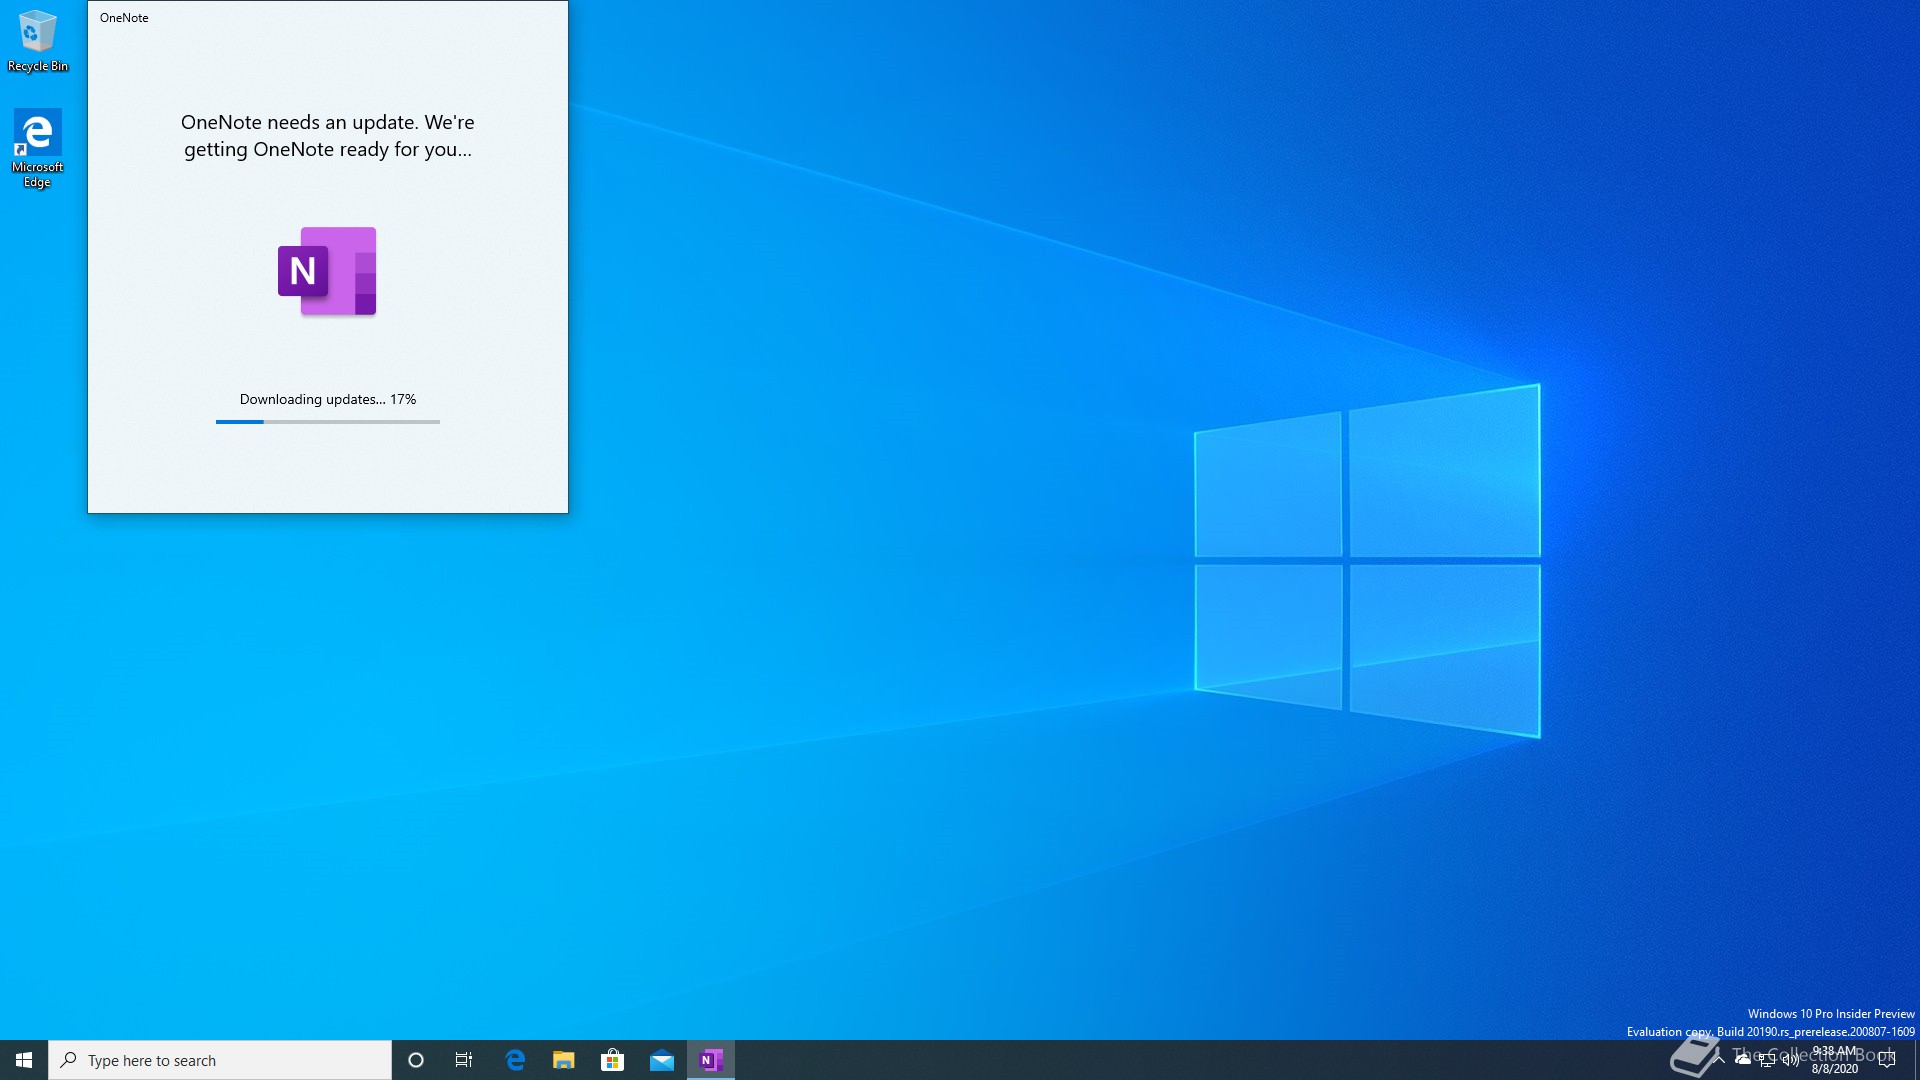Open the Action Center notifications icon

pos(1887,1060)
